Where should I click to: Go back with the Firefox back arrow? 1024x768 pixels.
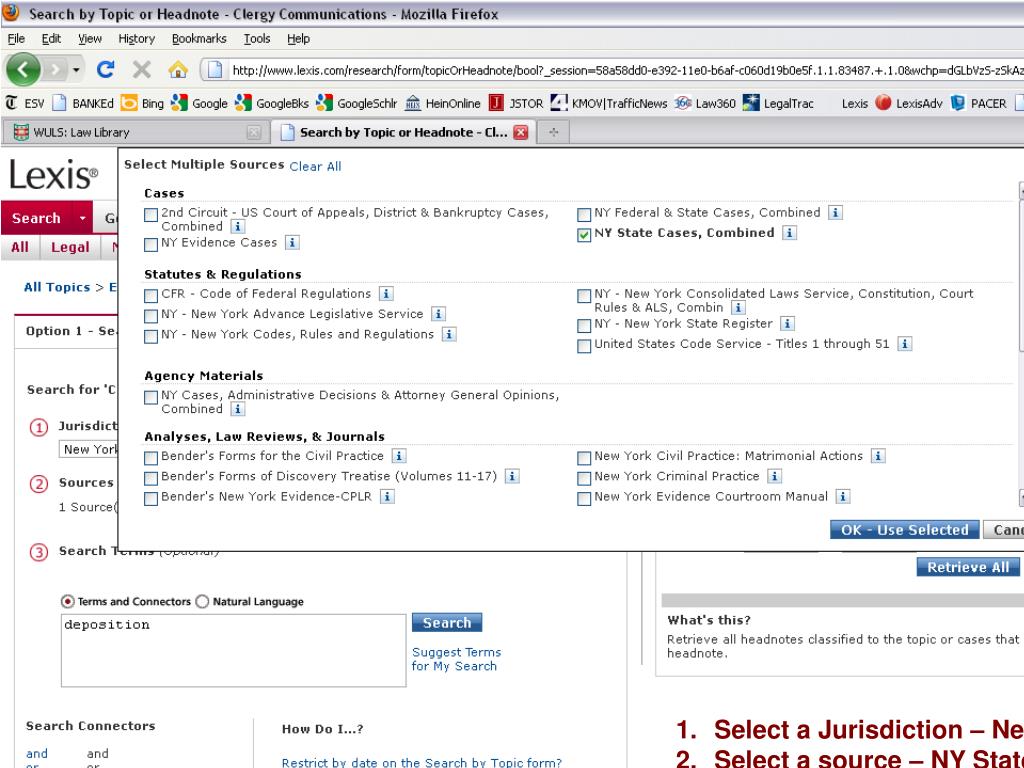(x=23, y=69)
